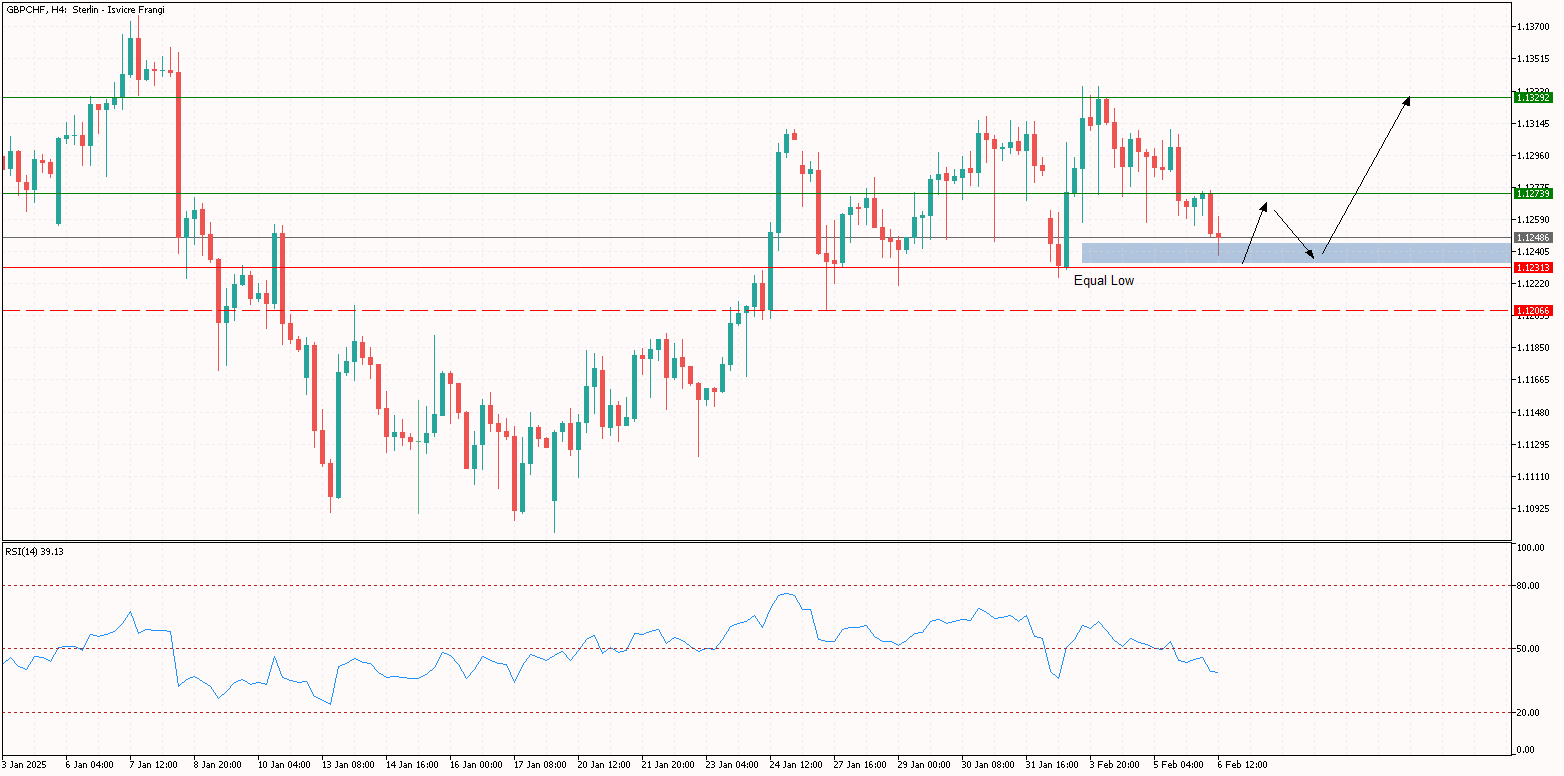Image resolution: width=1564 pixels, height=776 pixels.
Task: Click the 14 Jan 16:00 time label
Action: pyautogui.click(x=412, y=765)
